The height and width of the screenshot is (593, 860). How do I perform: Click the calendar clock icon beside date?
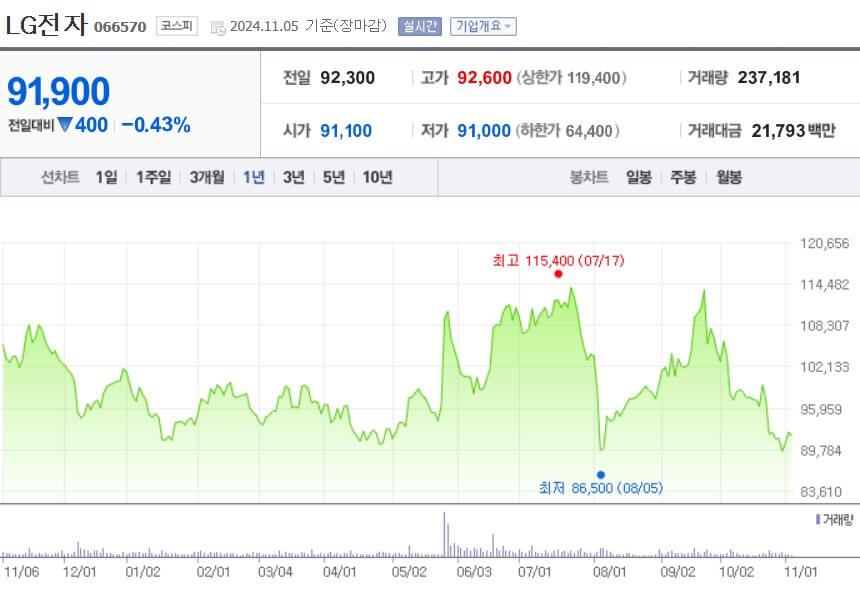point(218,28)
